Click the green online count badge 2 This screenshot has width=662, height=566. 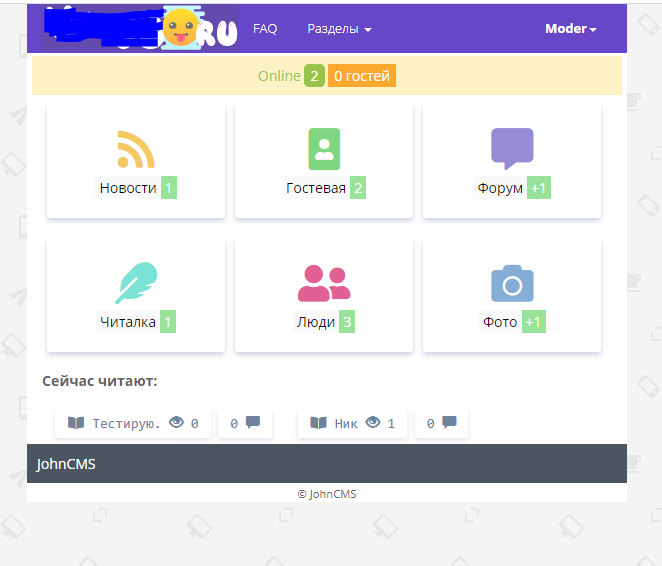point(314,76)
